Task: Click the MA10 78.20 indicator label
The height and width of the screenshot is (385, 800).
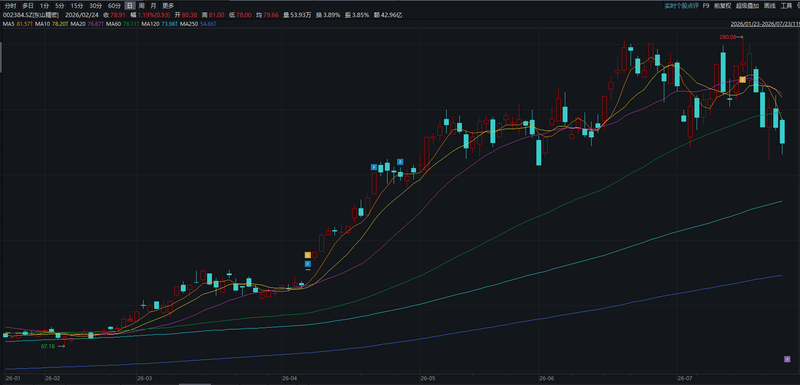Action: click(51, 24)
